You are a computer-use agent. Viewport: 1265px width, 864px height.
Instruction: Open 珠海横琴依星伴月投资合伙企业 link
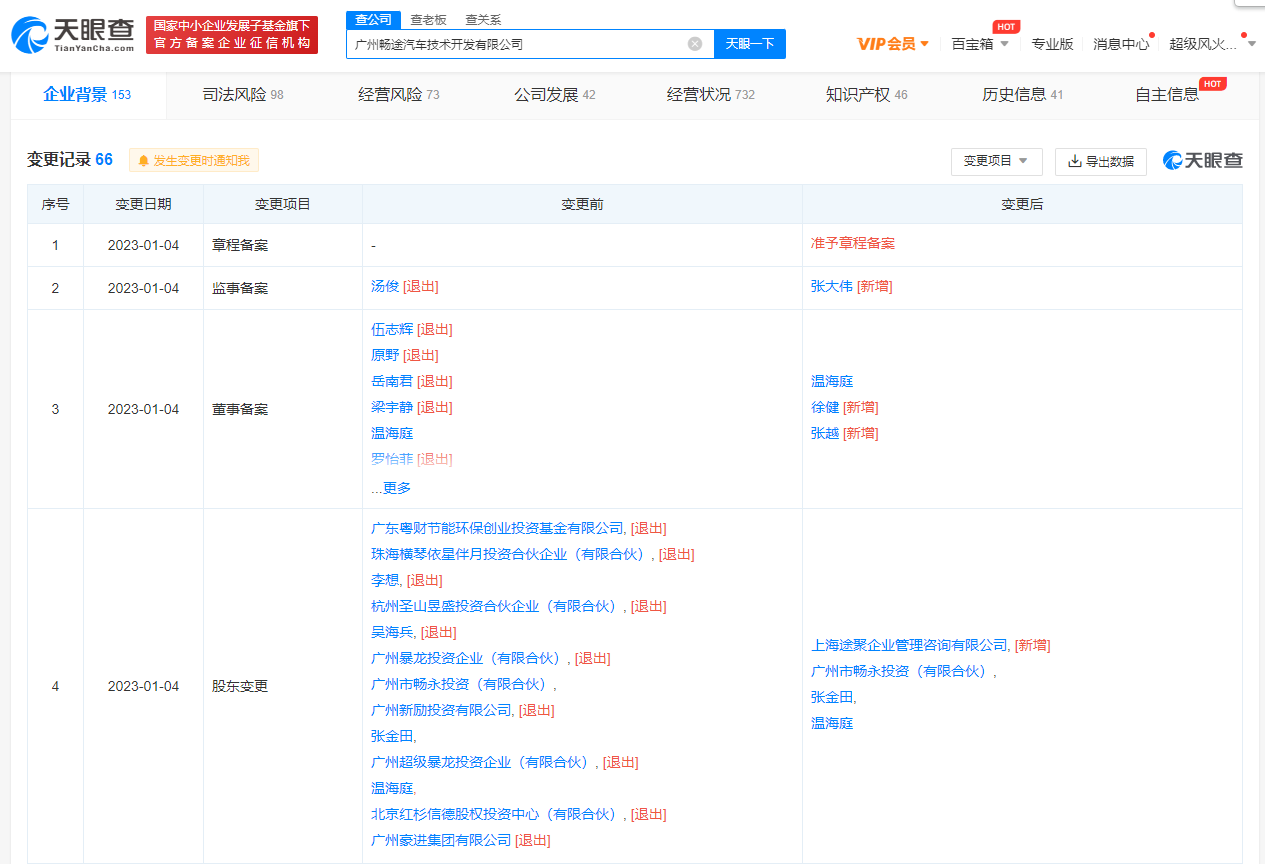[x=511, y=554]
